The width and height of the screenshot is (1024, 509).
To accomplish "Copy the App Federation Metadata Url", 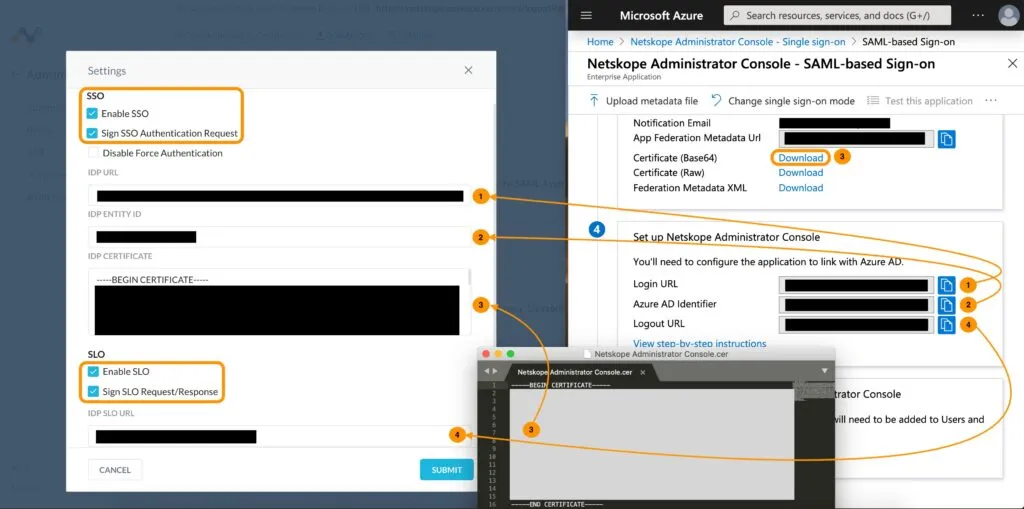I will [947, 139].
